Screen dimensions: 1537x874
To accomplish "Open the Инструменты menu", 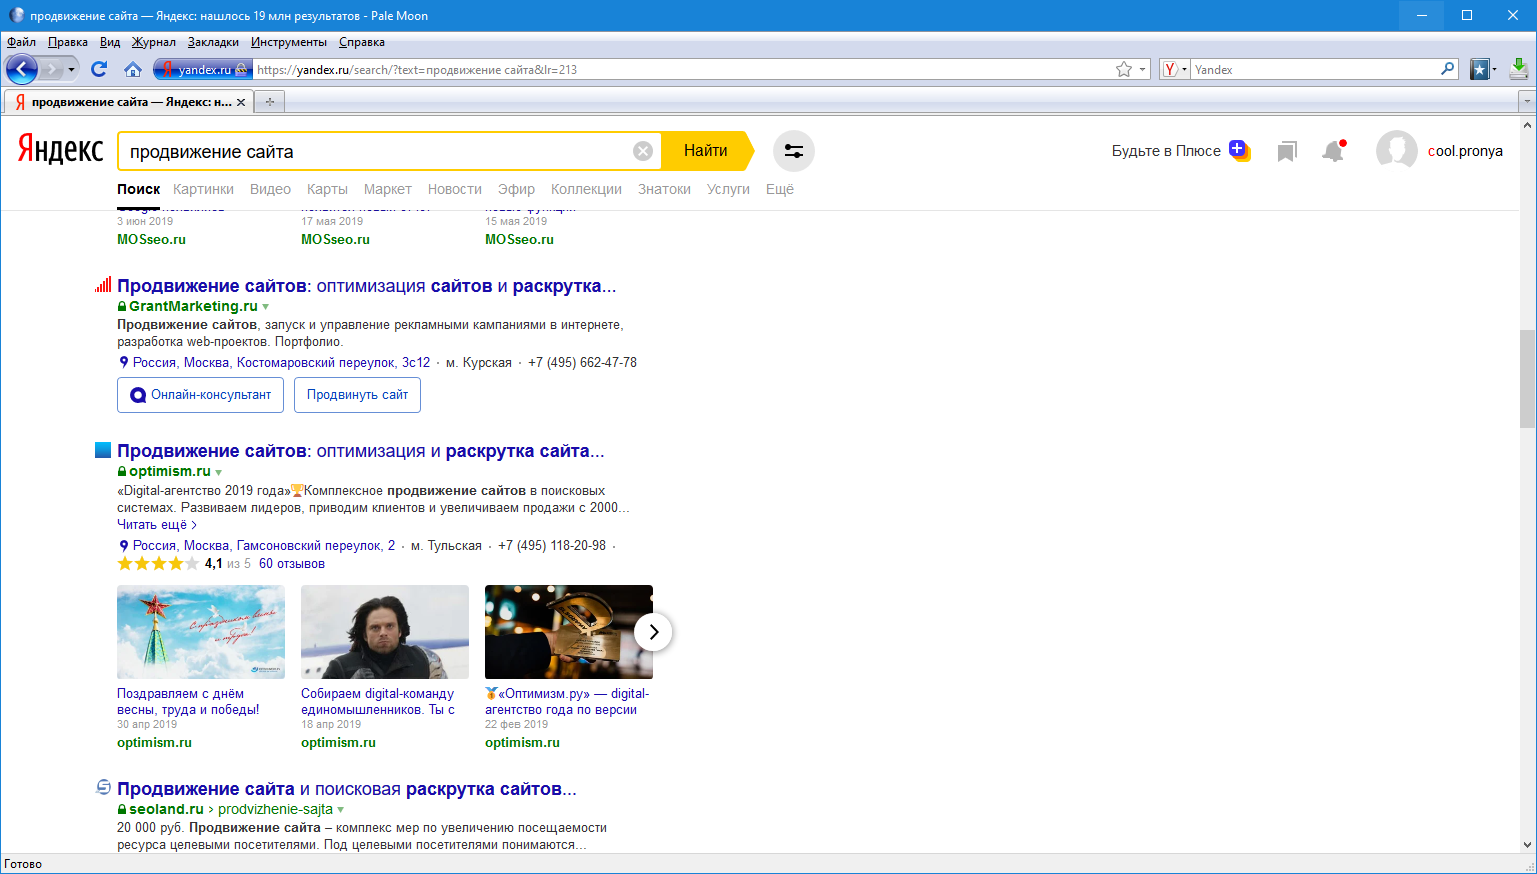I will 288,42.
